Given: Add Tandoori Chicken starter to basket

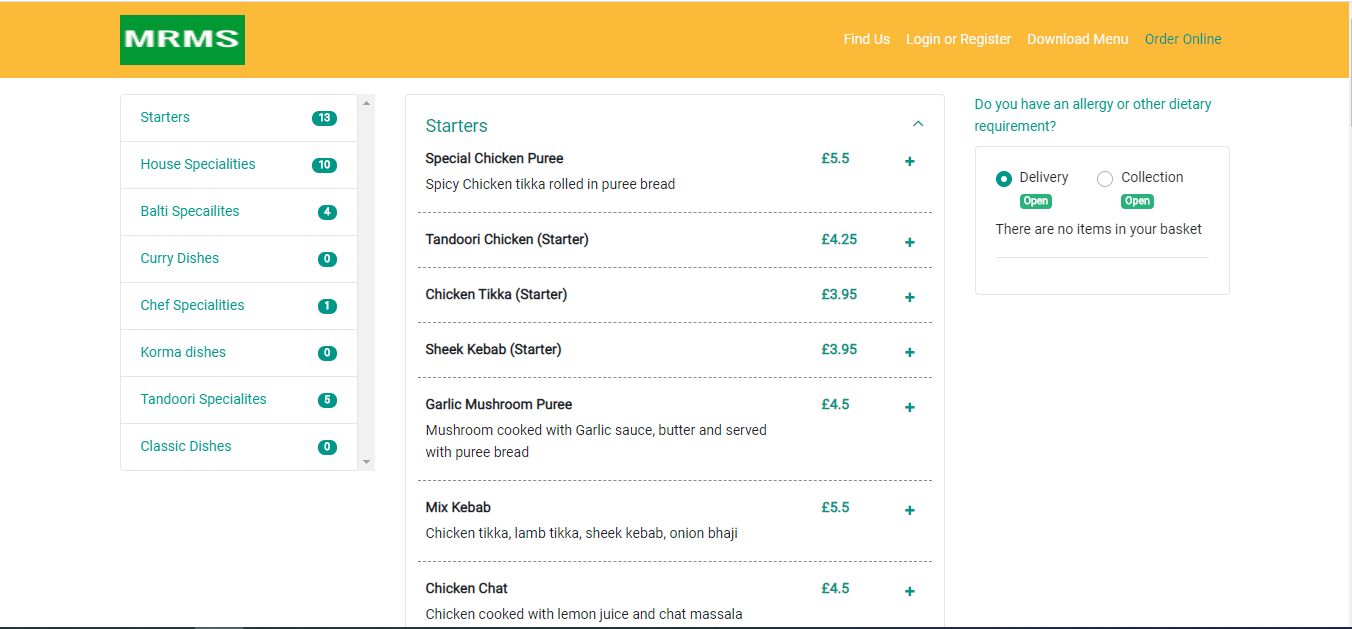Looking at the screenshot, I should click(x=909, y=242).
